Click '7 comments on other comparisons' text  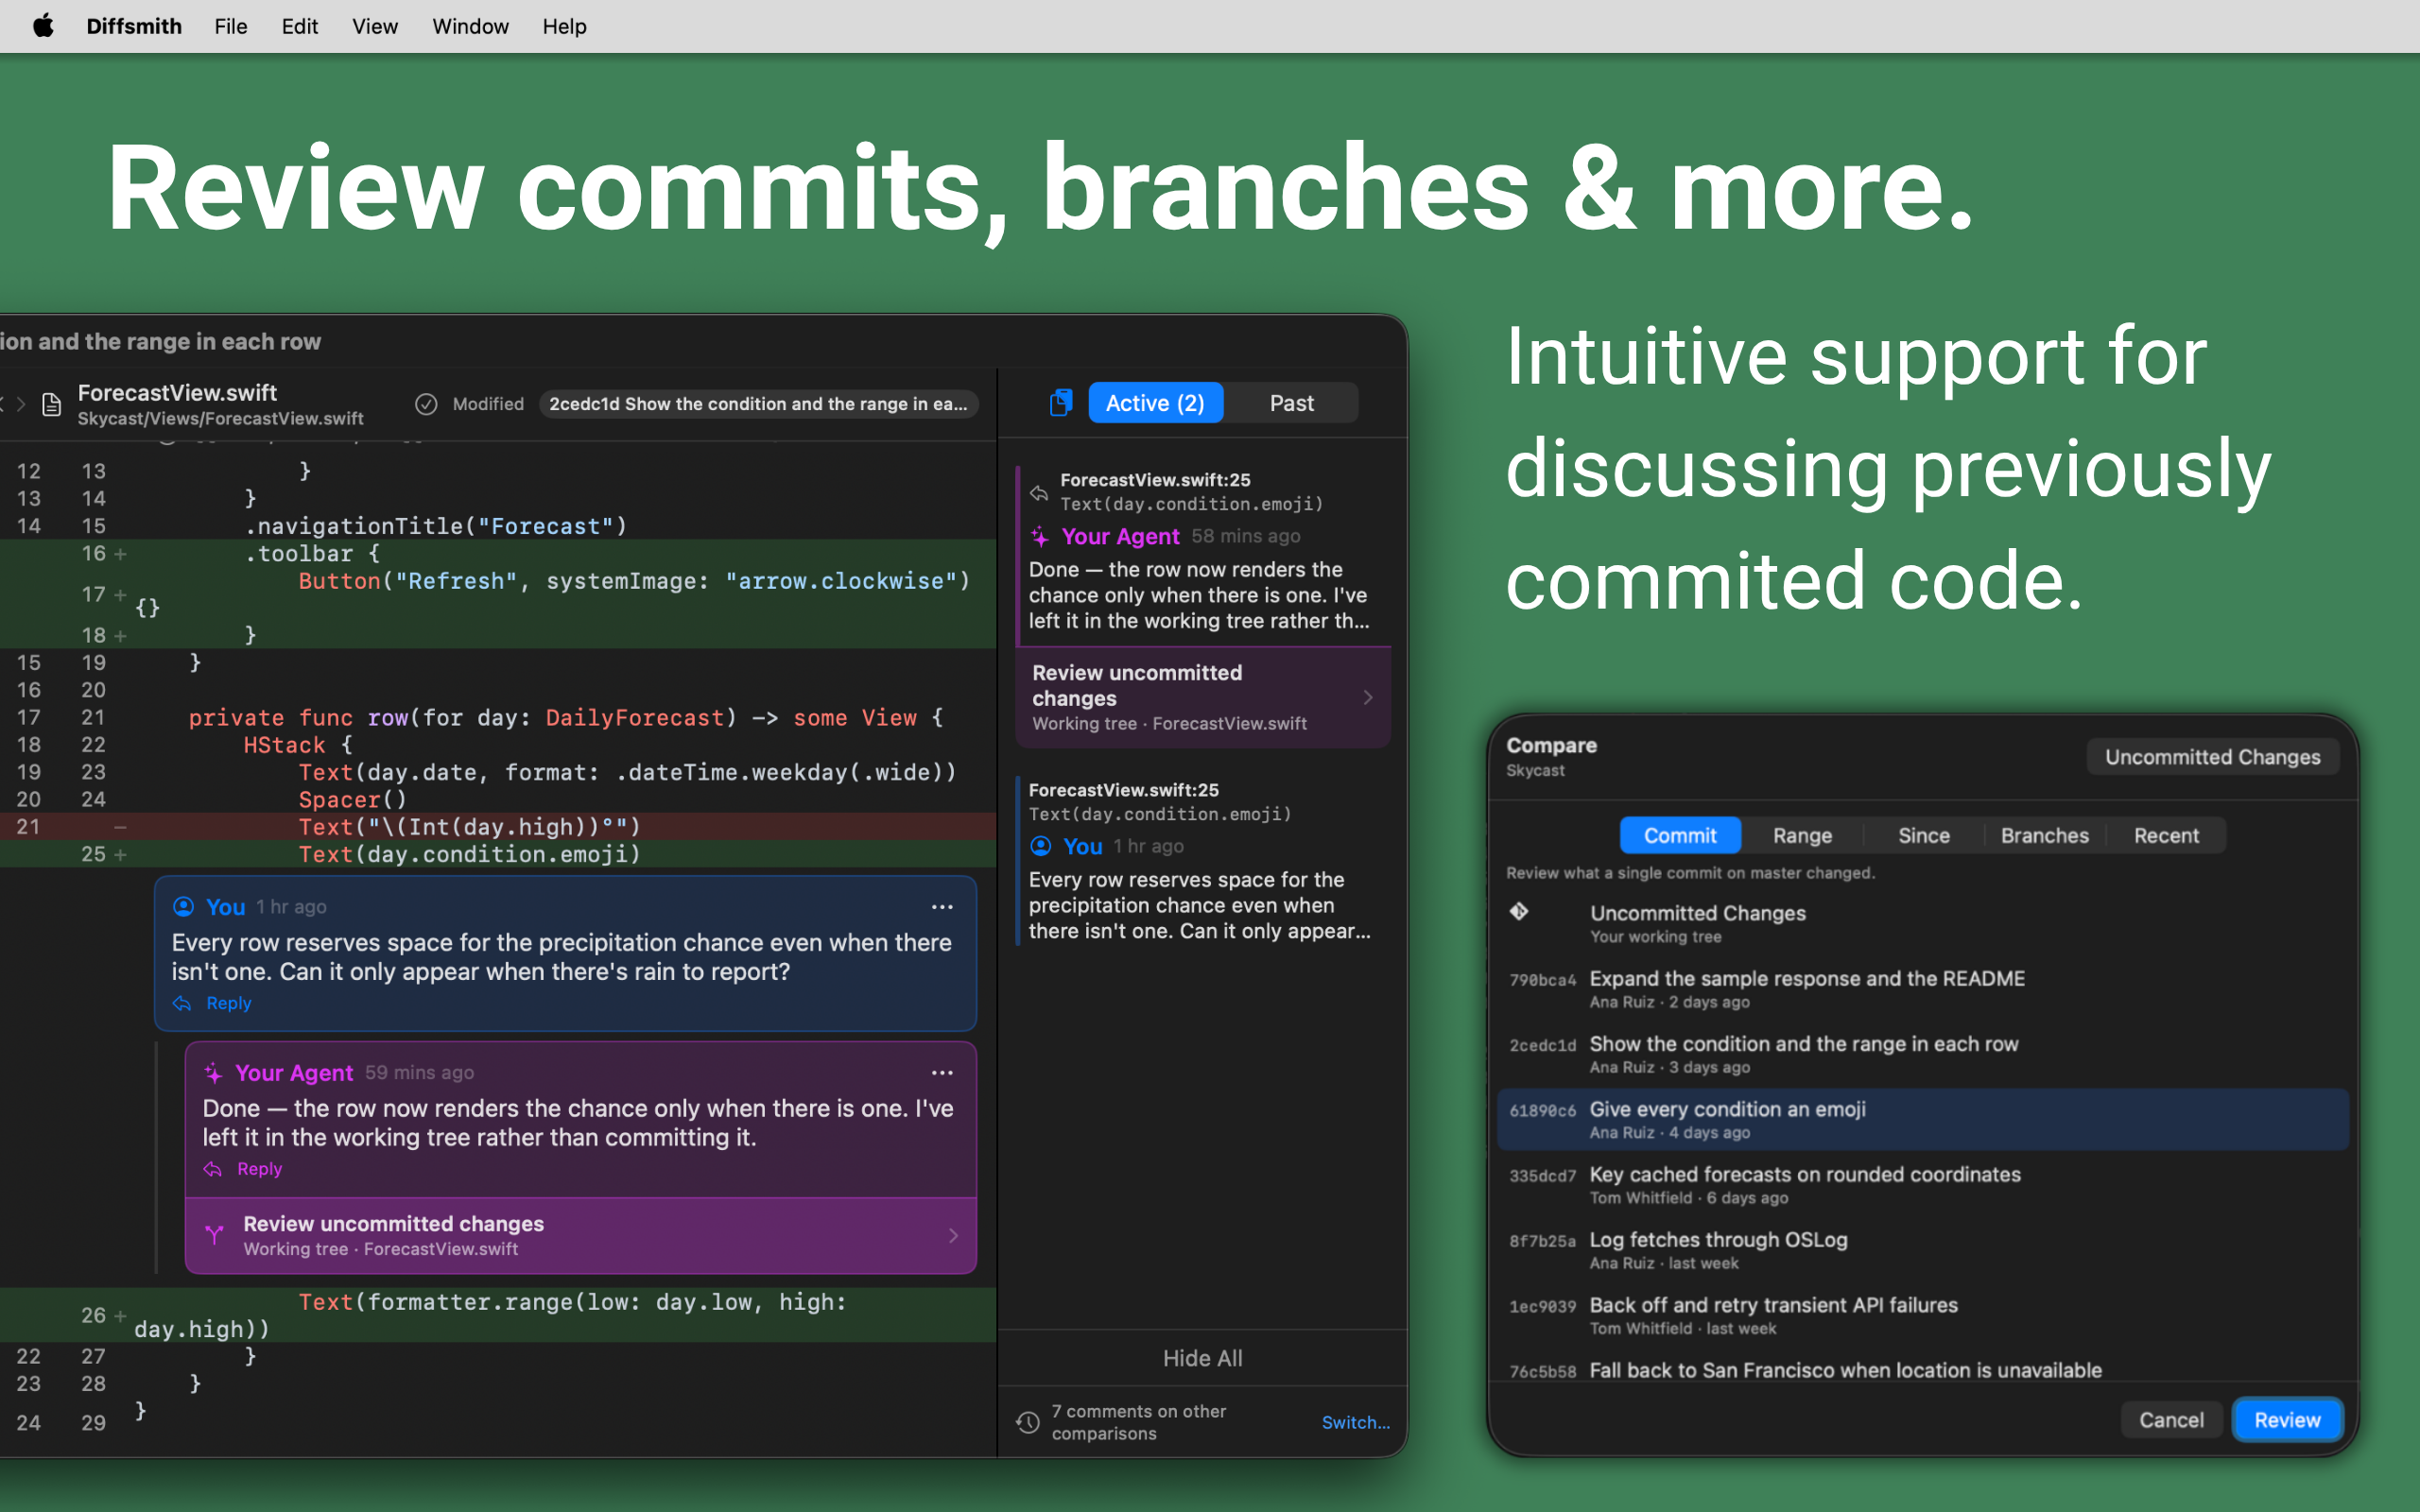pos(1138,1422)
